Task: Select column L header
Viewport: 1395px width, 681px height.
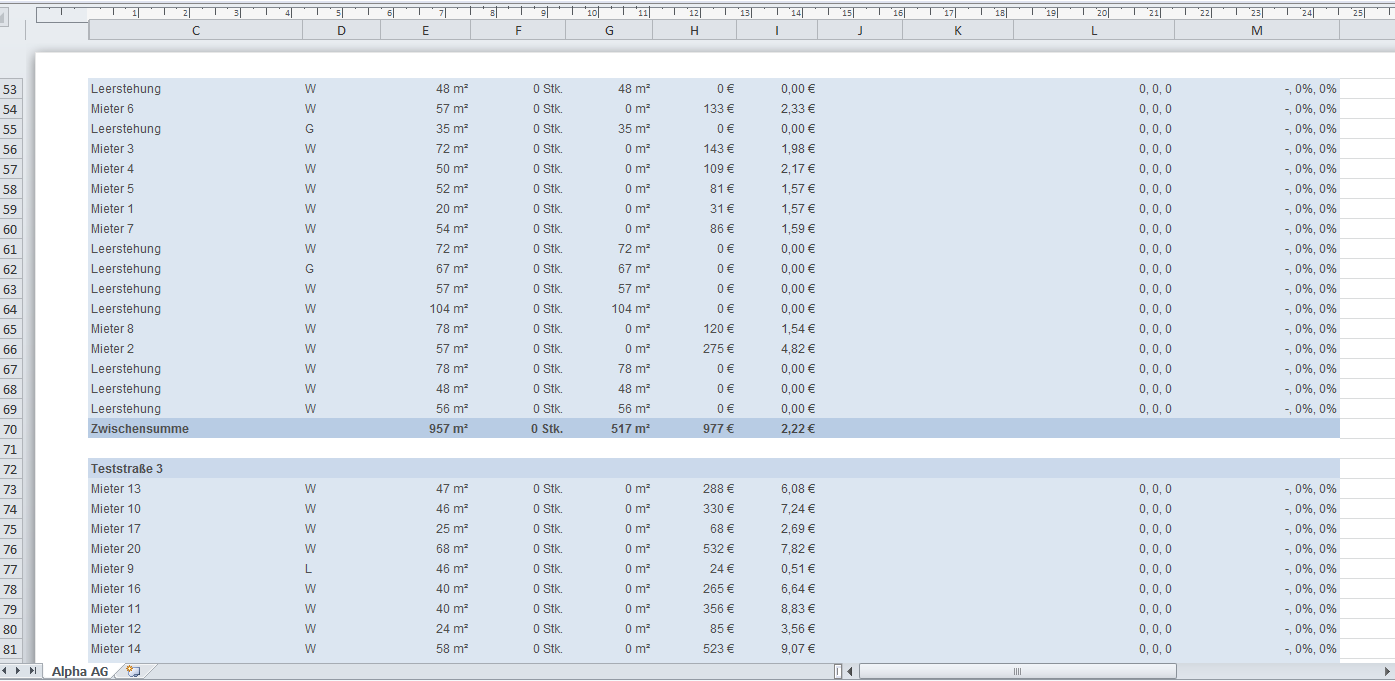Action: [1094, 31]
